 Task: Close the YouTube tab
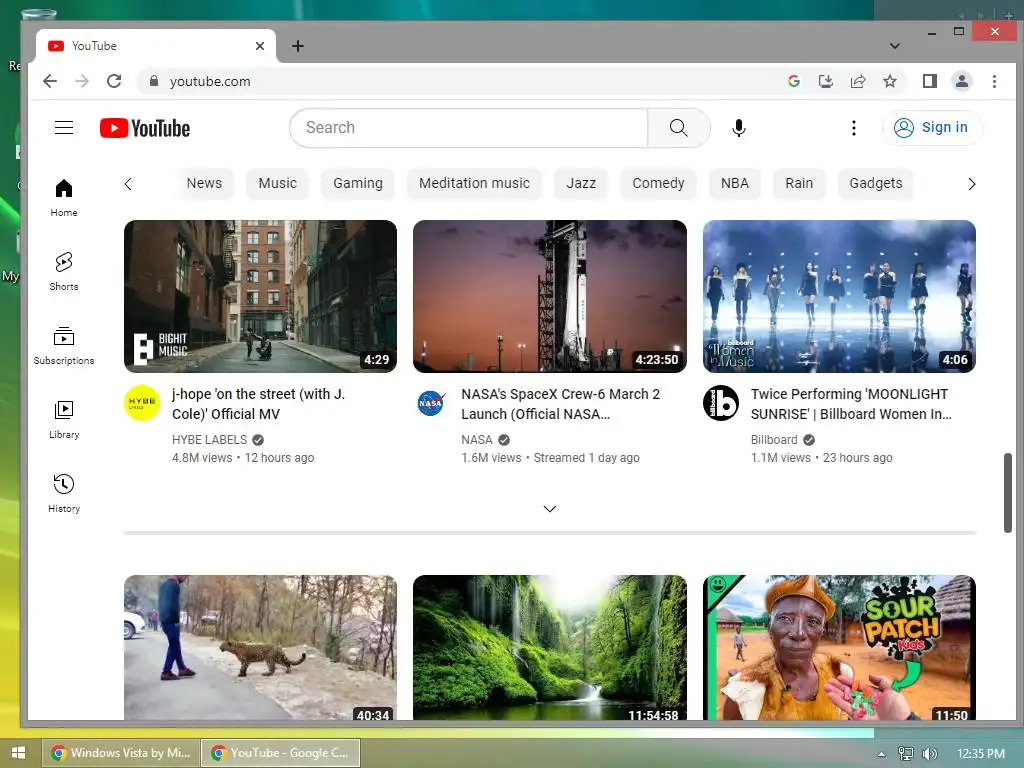click(x=260, y=46)
